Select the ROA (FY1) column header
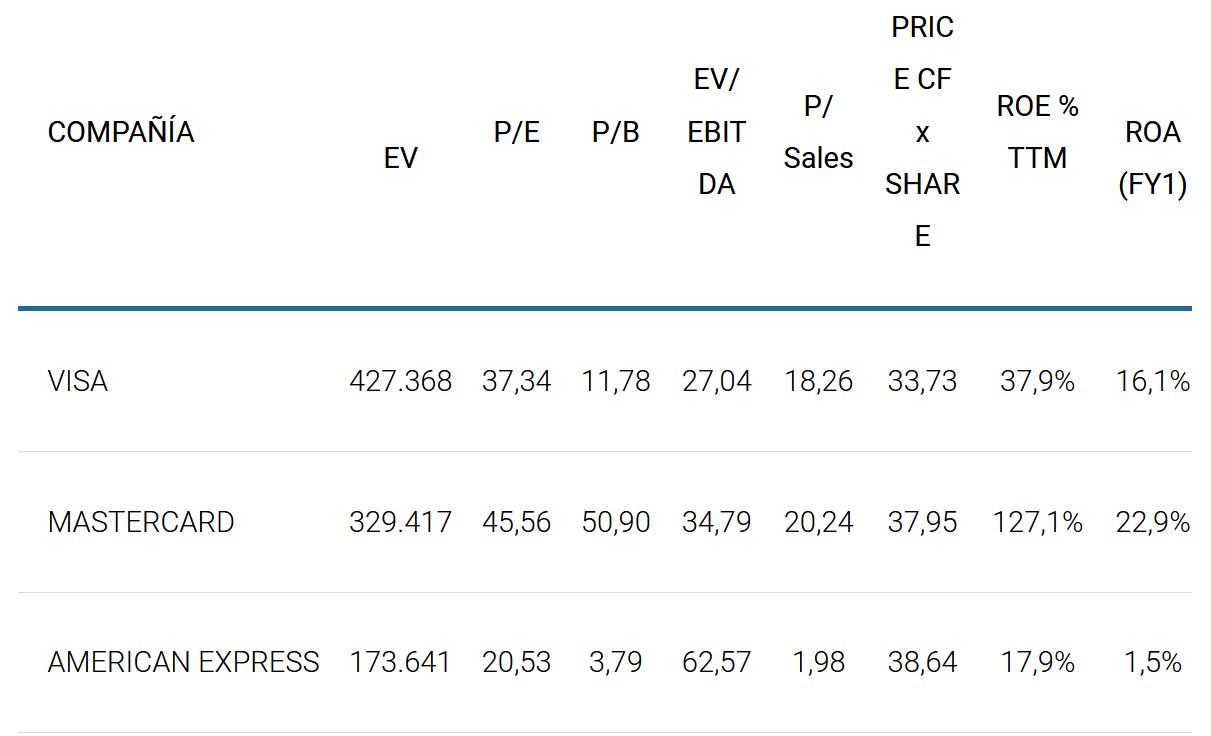 1152,158
